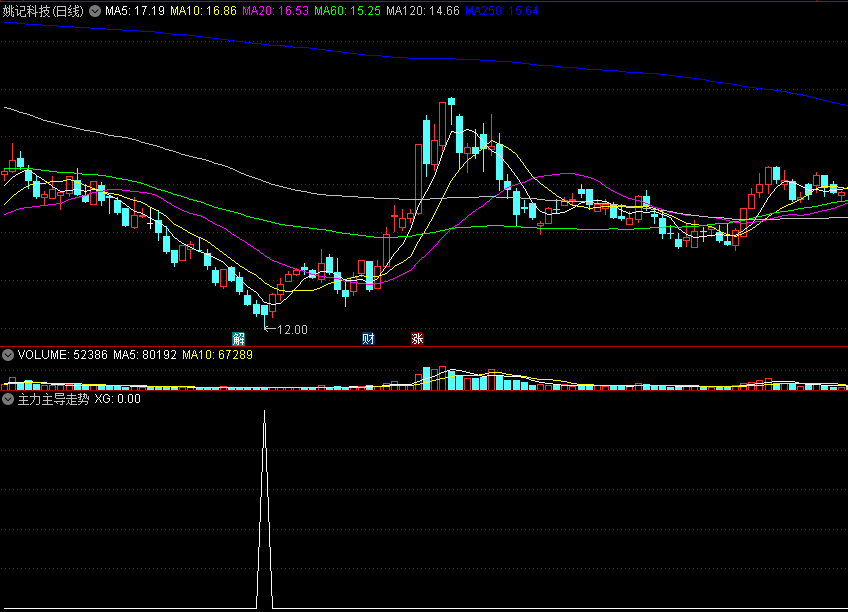Select the MA120: 14.66 label
Viewport: 848px width, 612px height.
point(422,11)
